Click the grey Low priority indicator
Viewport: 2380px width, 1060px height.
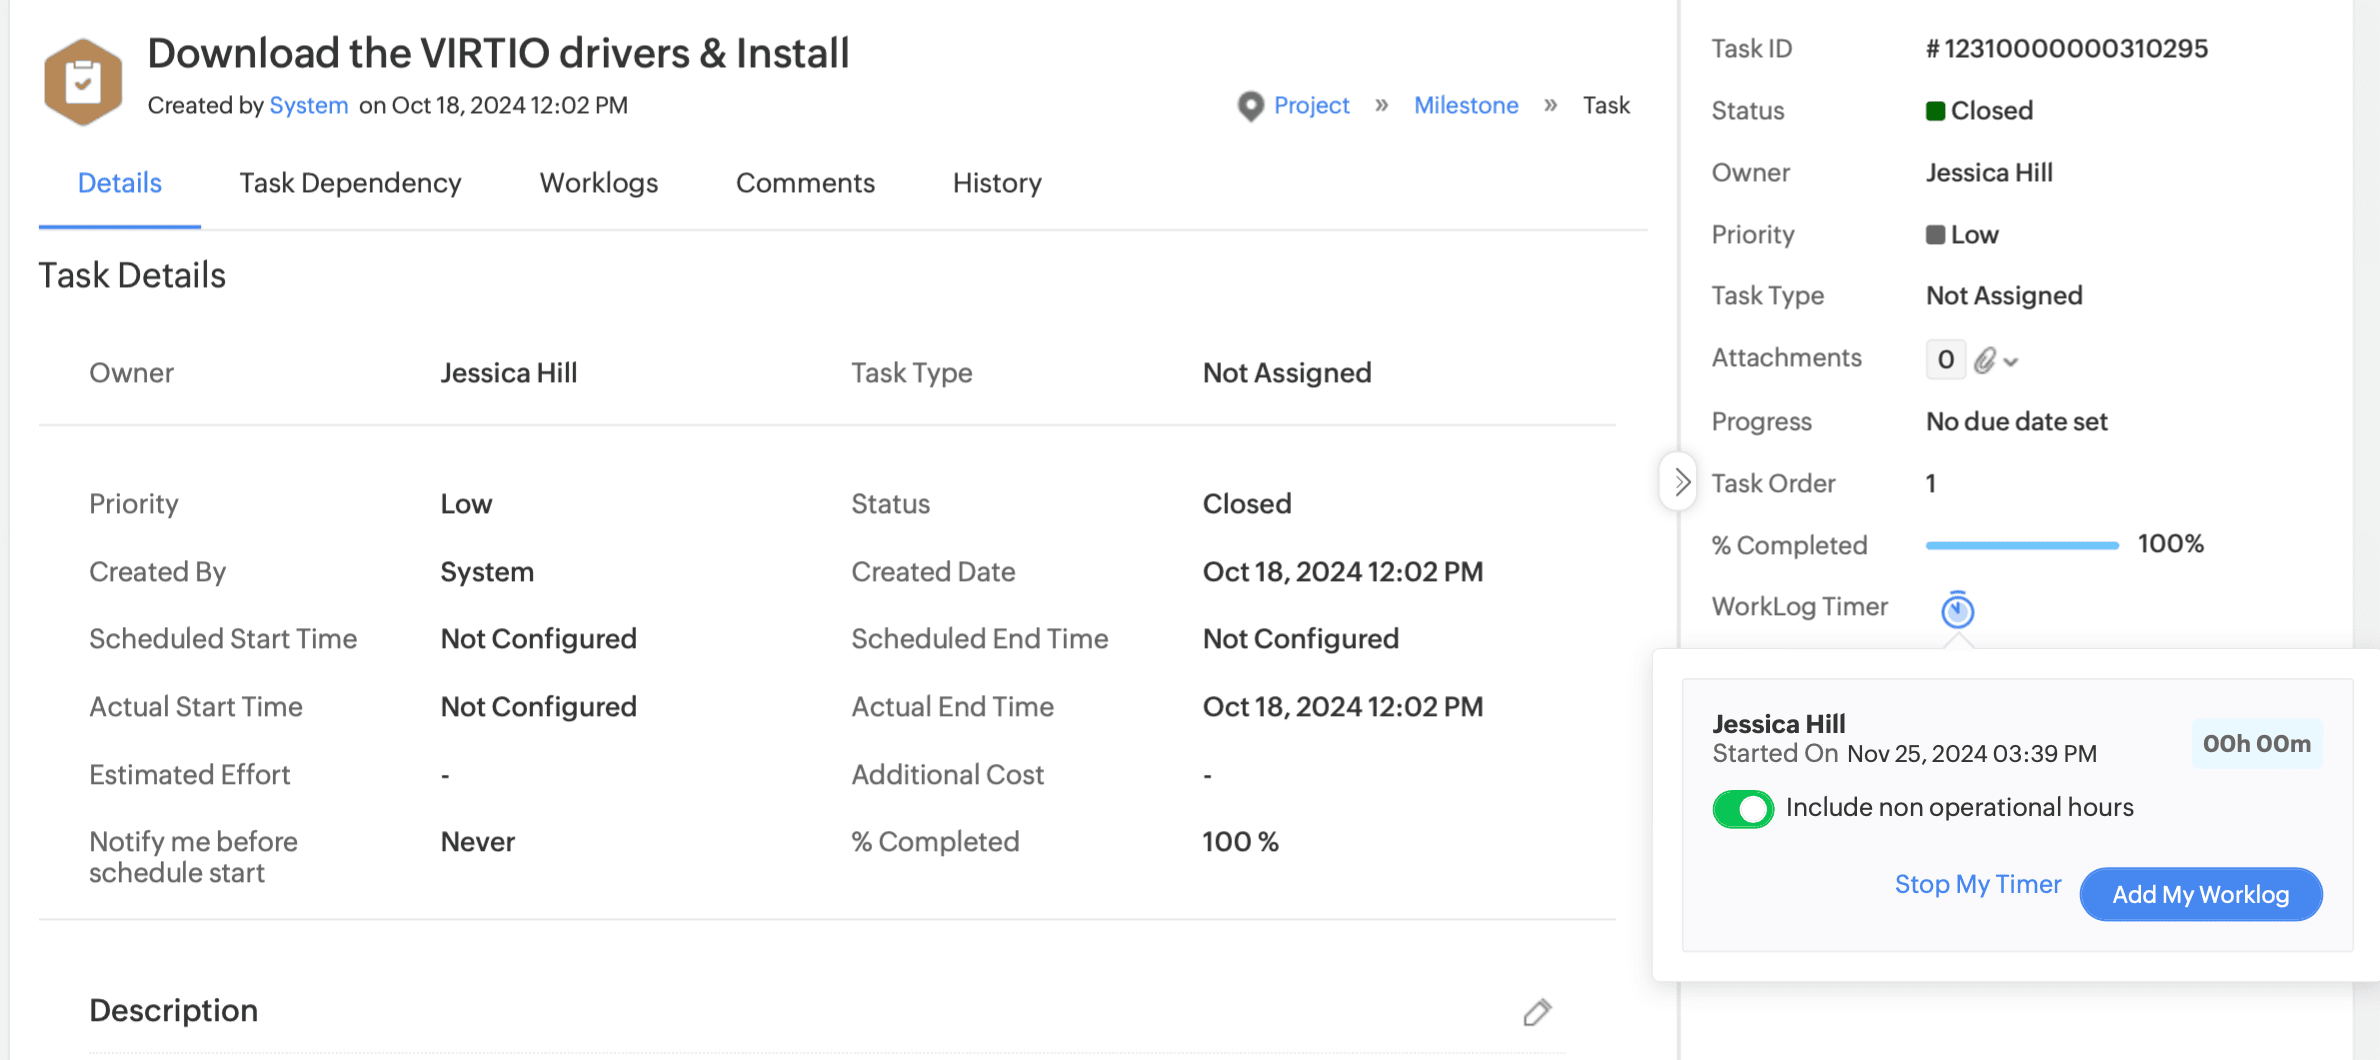point(1935,235)
